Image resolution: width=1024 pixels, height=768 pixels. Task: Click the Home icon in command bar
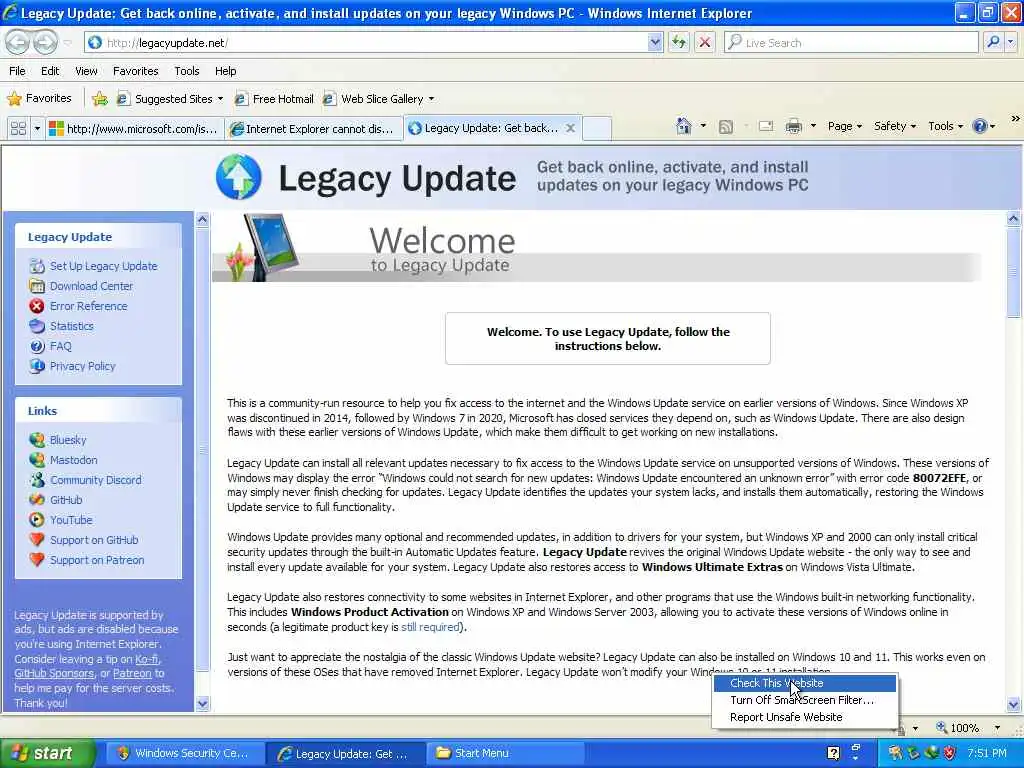pyautogui.click(x=683, y=126)
